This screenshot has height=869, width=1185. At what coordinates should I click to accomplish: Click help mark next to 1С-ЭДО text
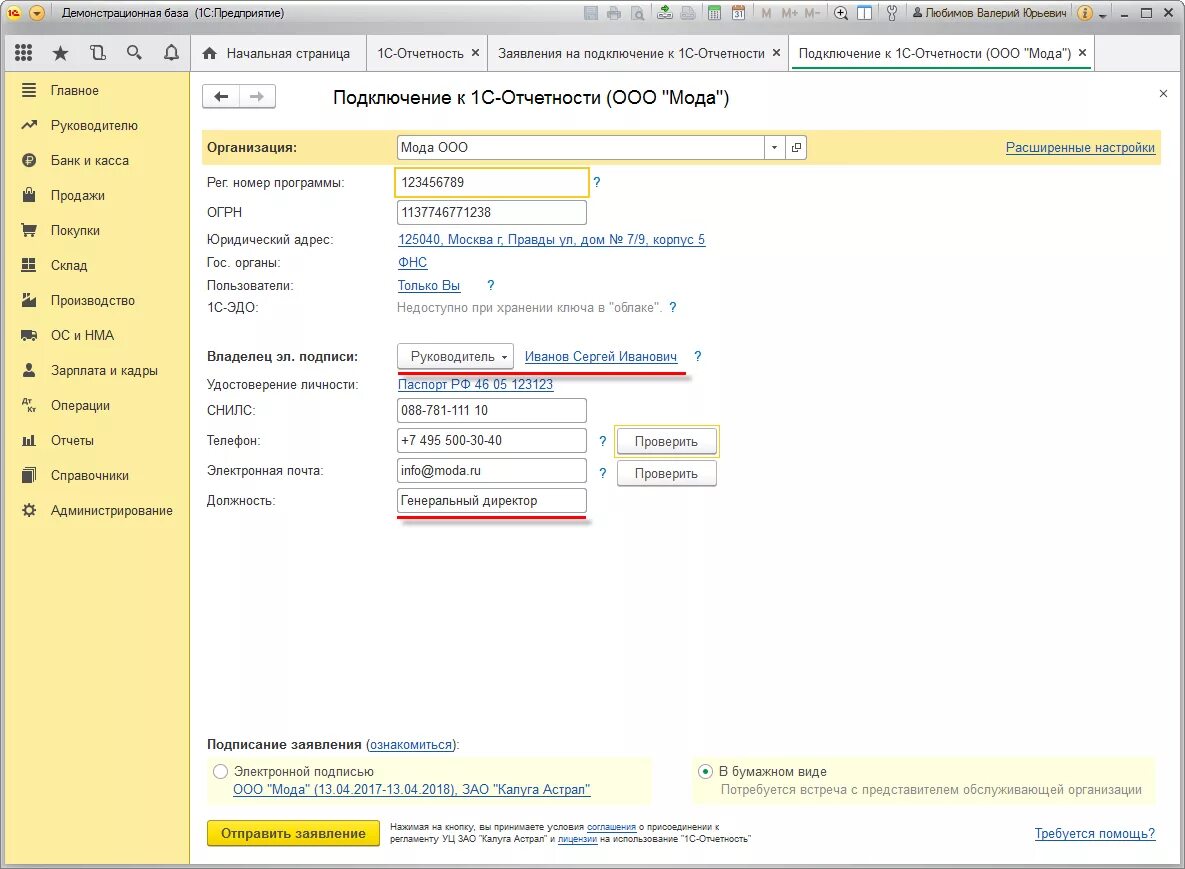click(x=673, y=308)
